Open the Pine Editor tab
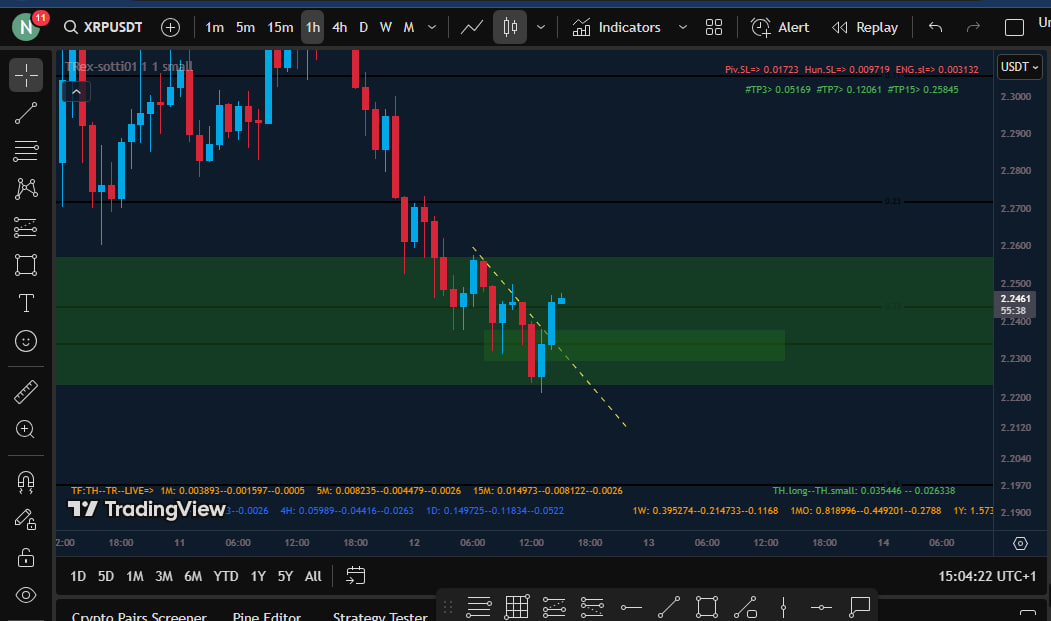 coord(266,616)
